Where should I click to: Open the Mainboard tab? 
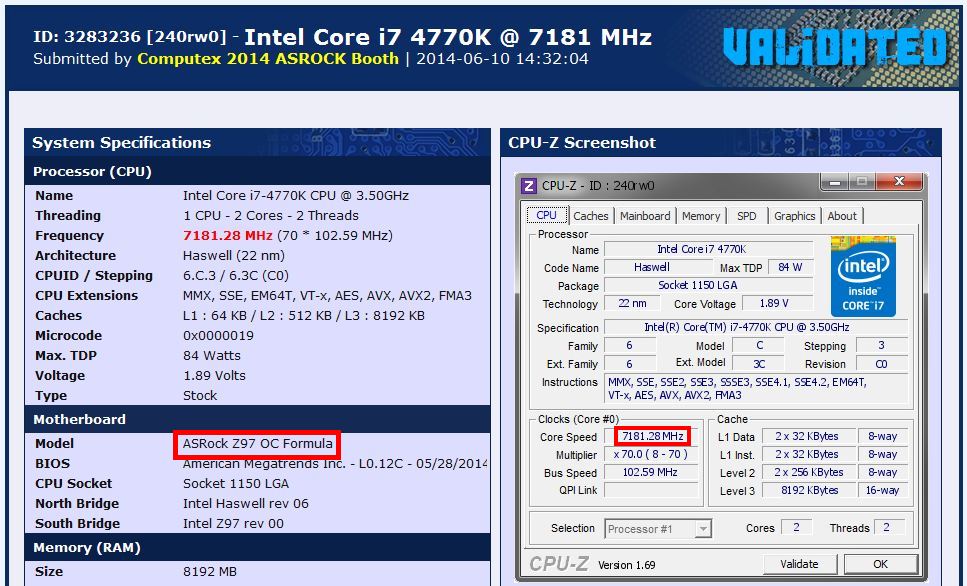click(644, 216)
